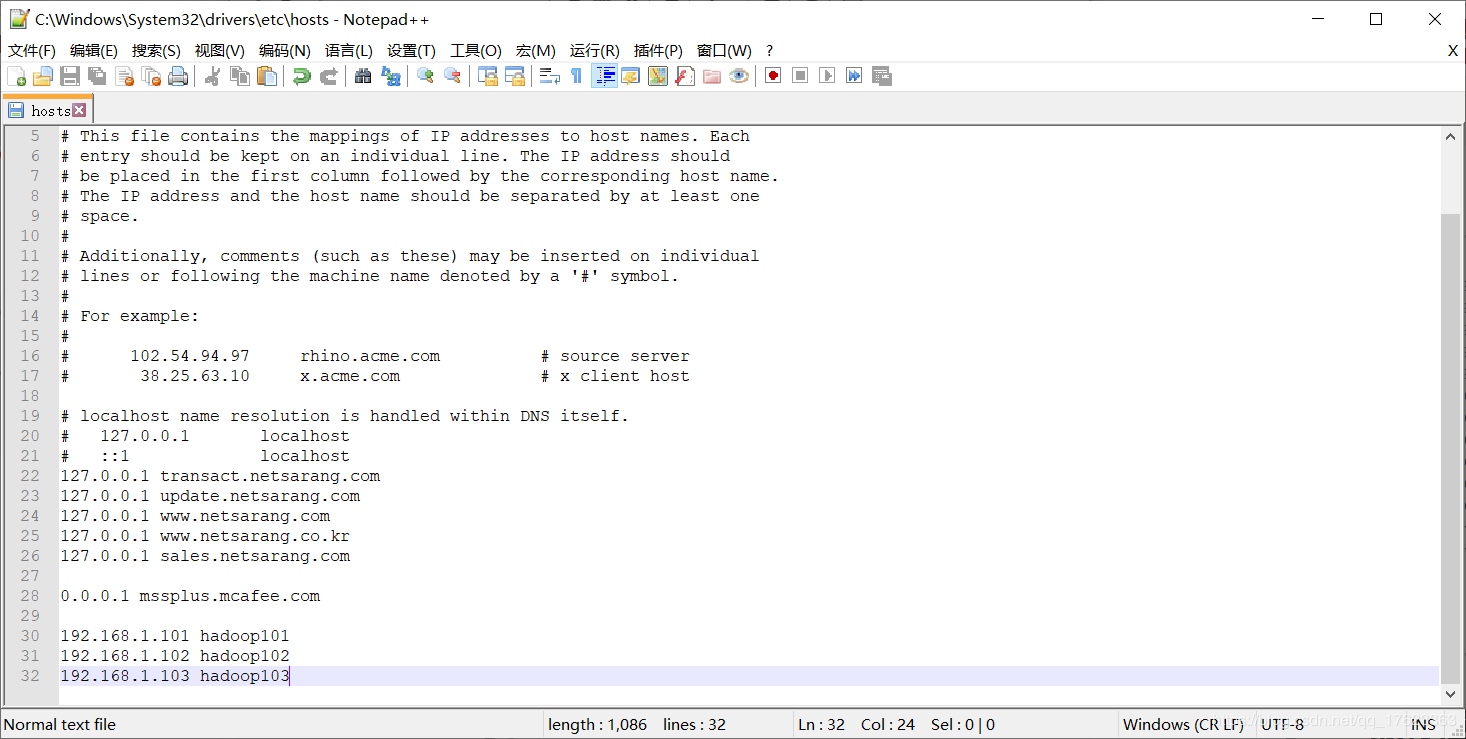Open the 窗口(W) menu
1466x739 pixels.
(x=724, y=51)
